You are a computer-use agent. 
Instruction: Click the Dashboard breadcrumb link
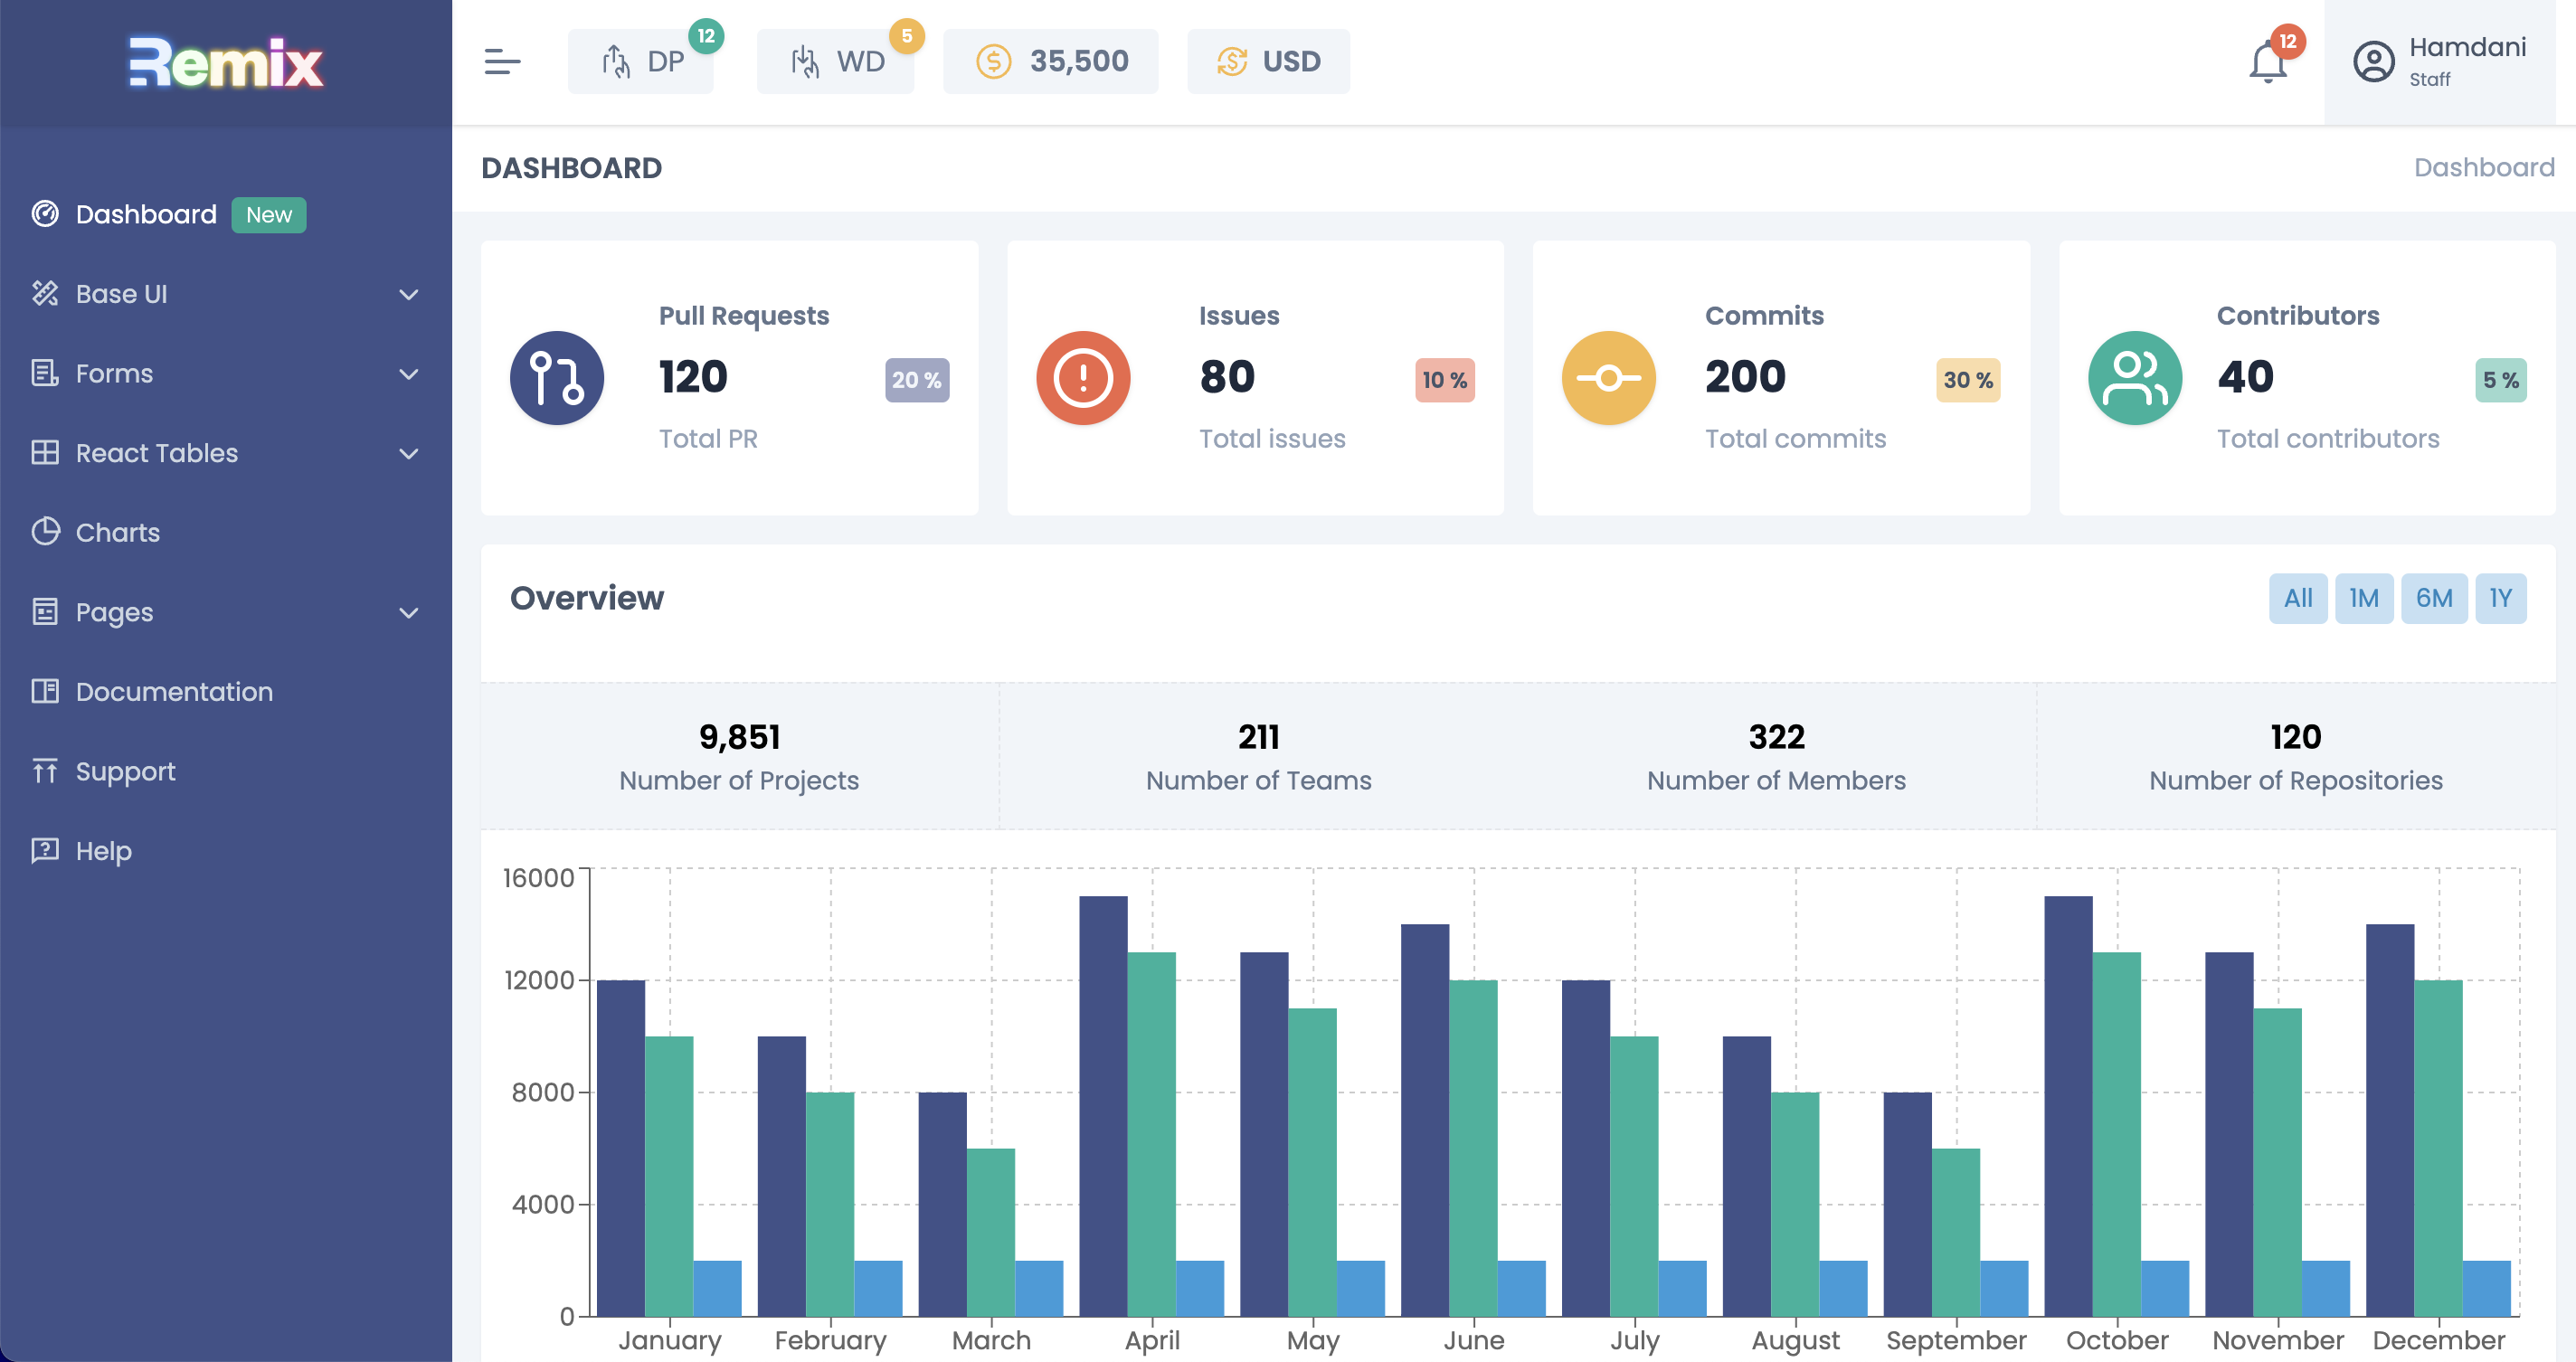tap(2484, 167)
